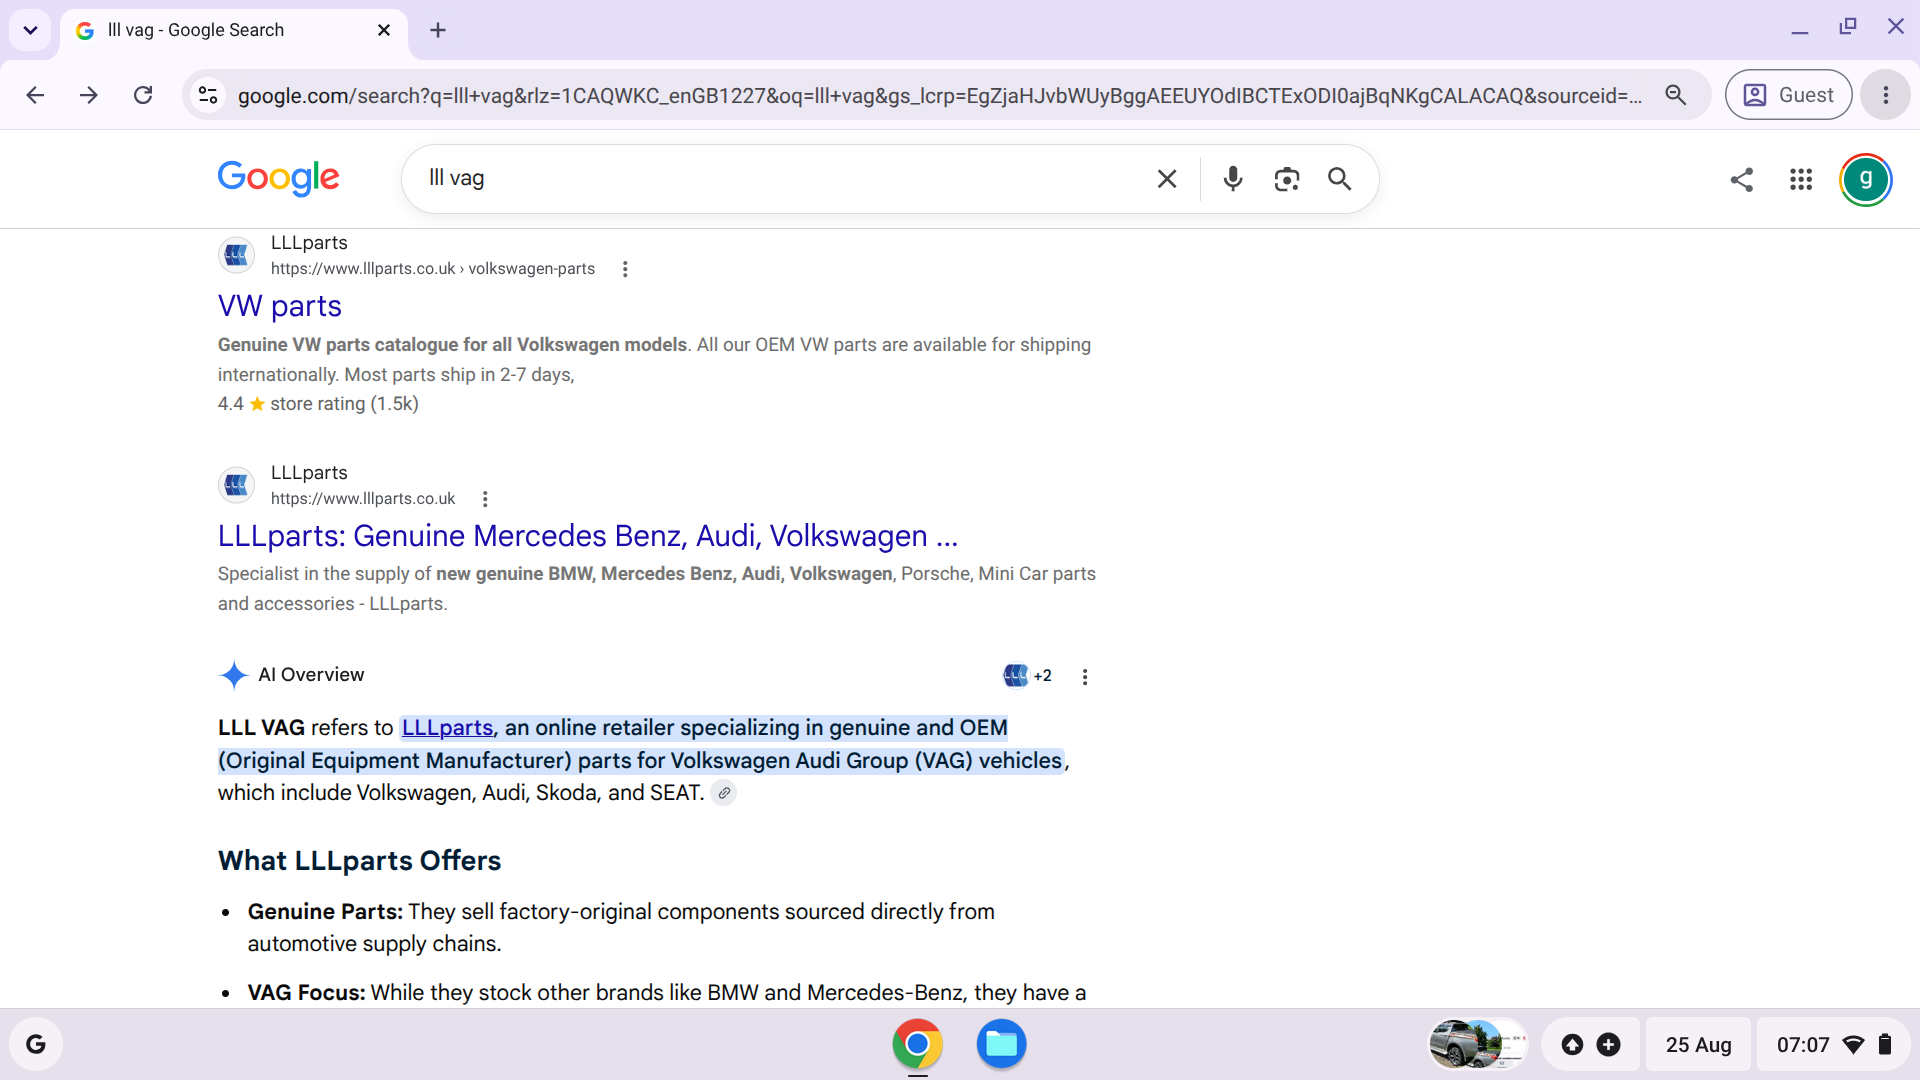Go forward to the next page
Viewport: 1920px width, 1080px height.
pyautogui.click(x=89, y=95)
